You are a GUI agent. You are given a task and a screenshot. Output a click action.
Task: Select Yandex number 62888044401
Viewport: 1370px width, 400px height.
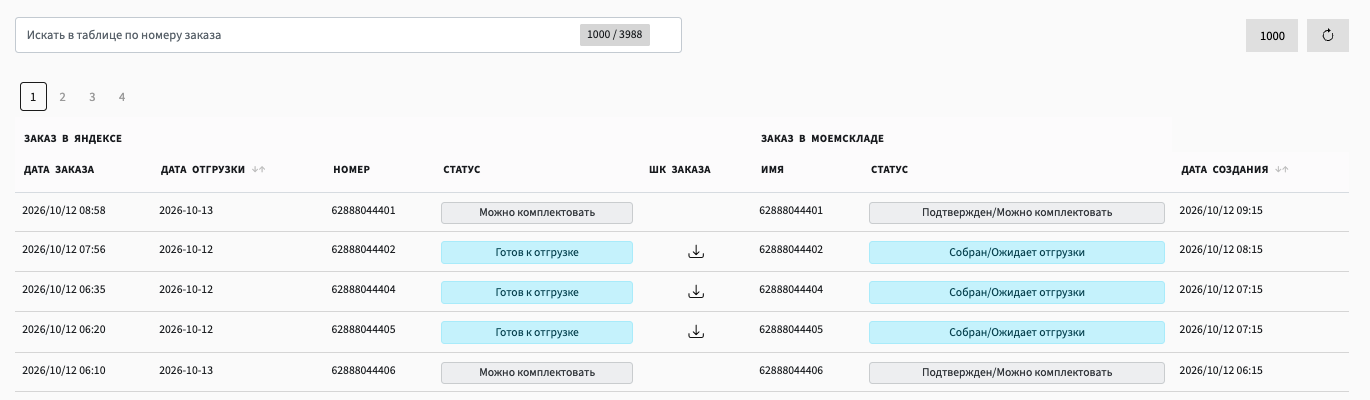coord(363,211)
